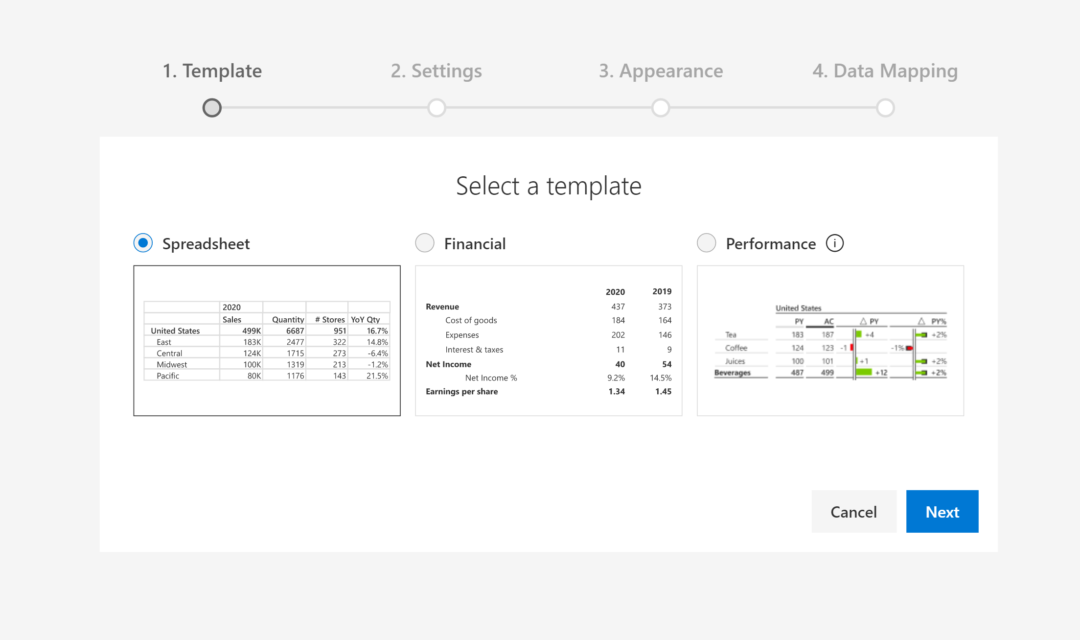Select the Performance radio button

tap(706, 242)
